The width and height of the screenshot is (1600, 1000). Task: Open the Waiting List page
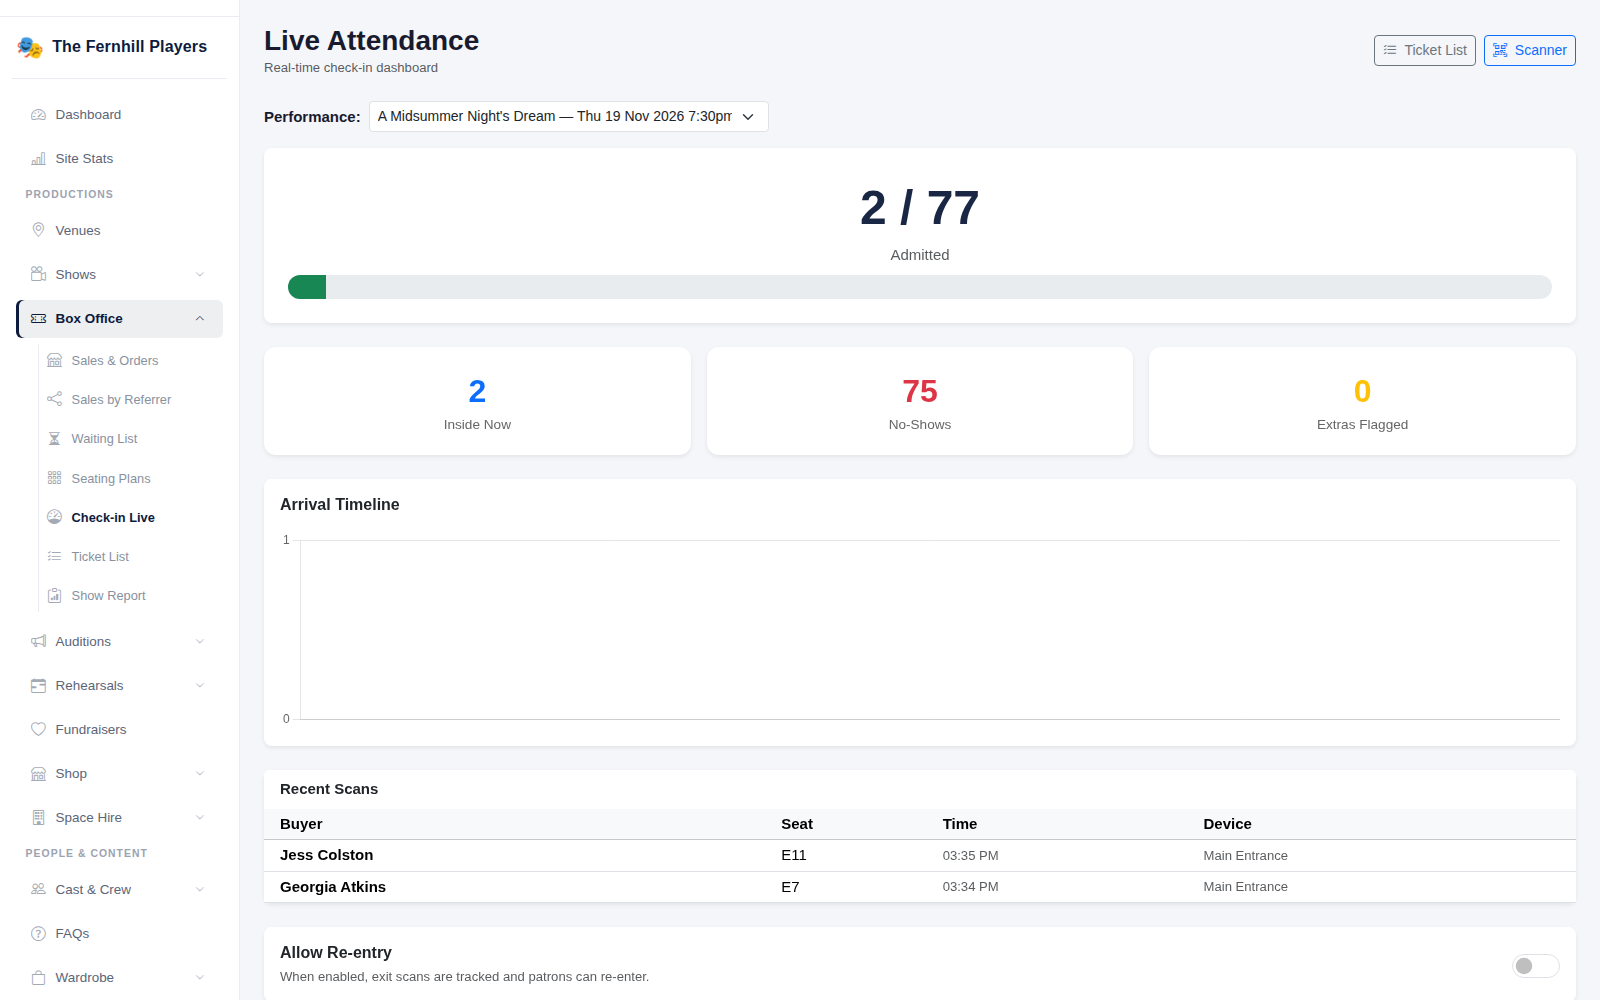click(104, 439)
